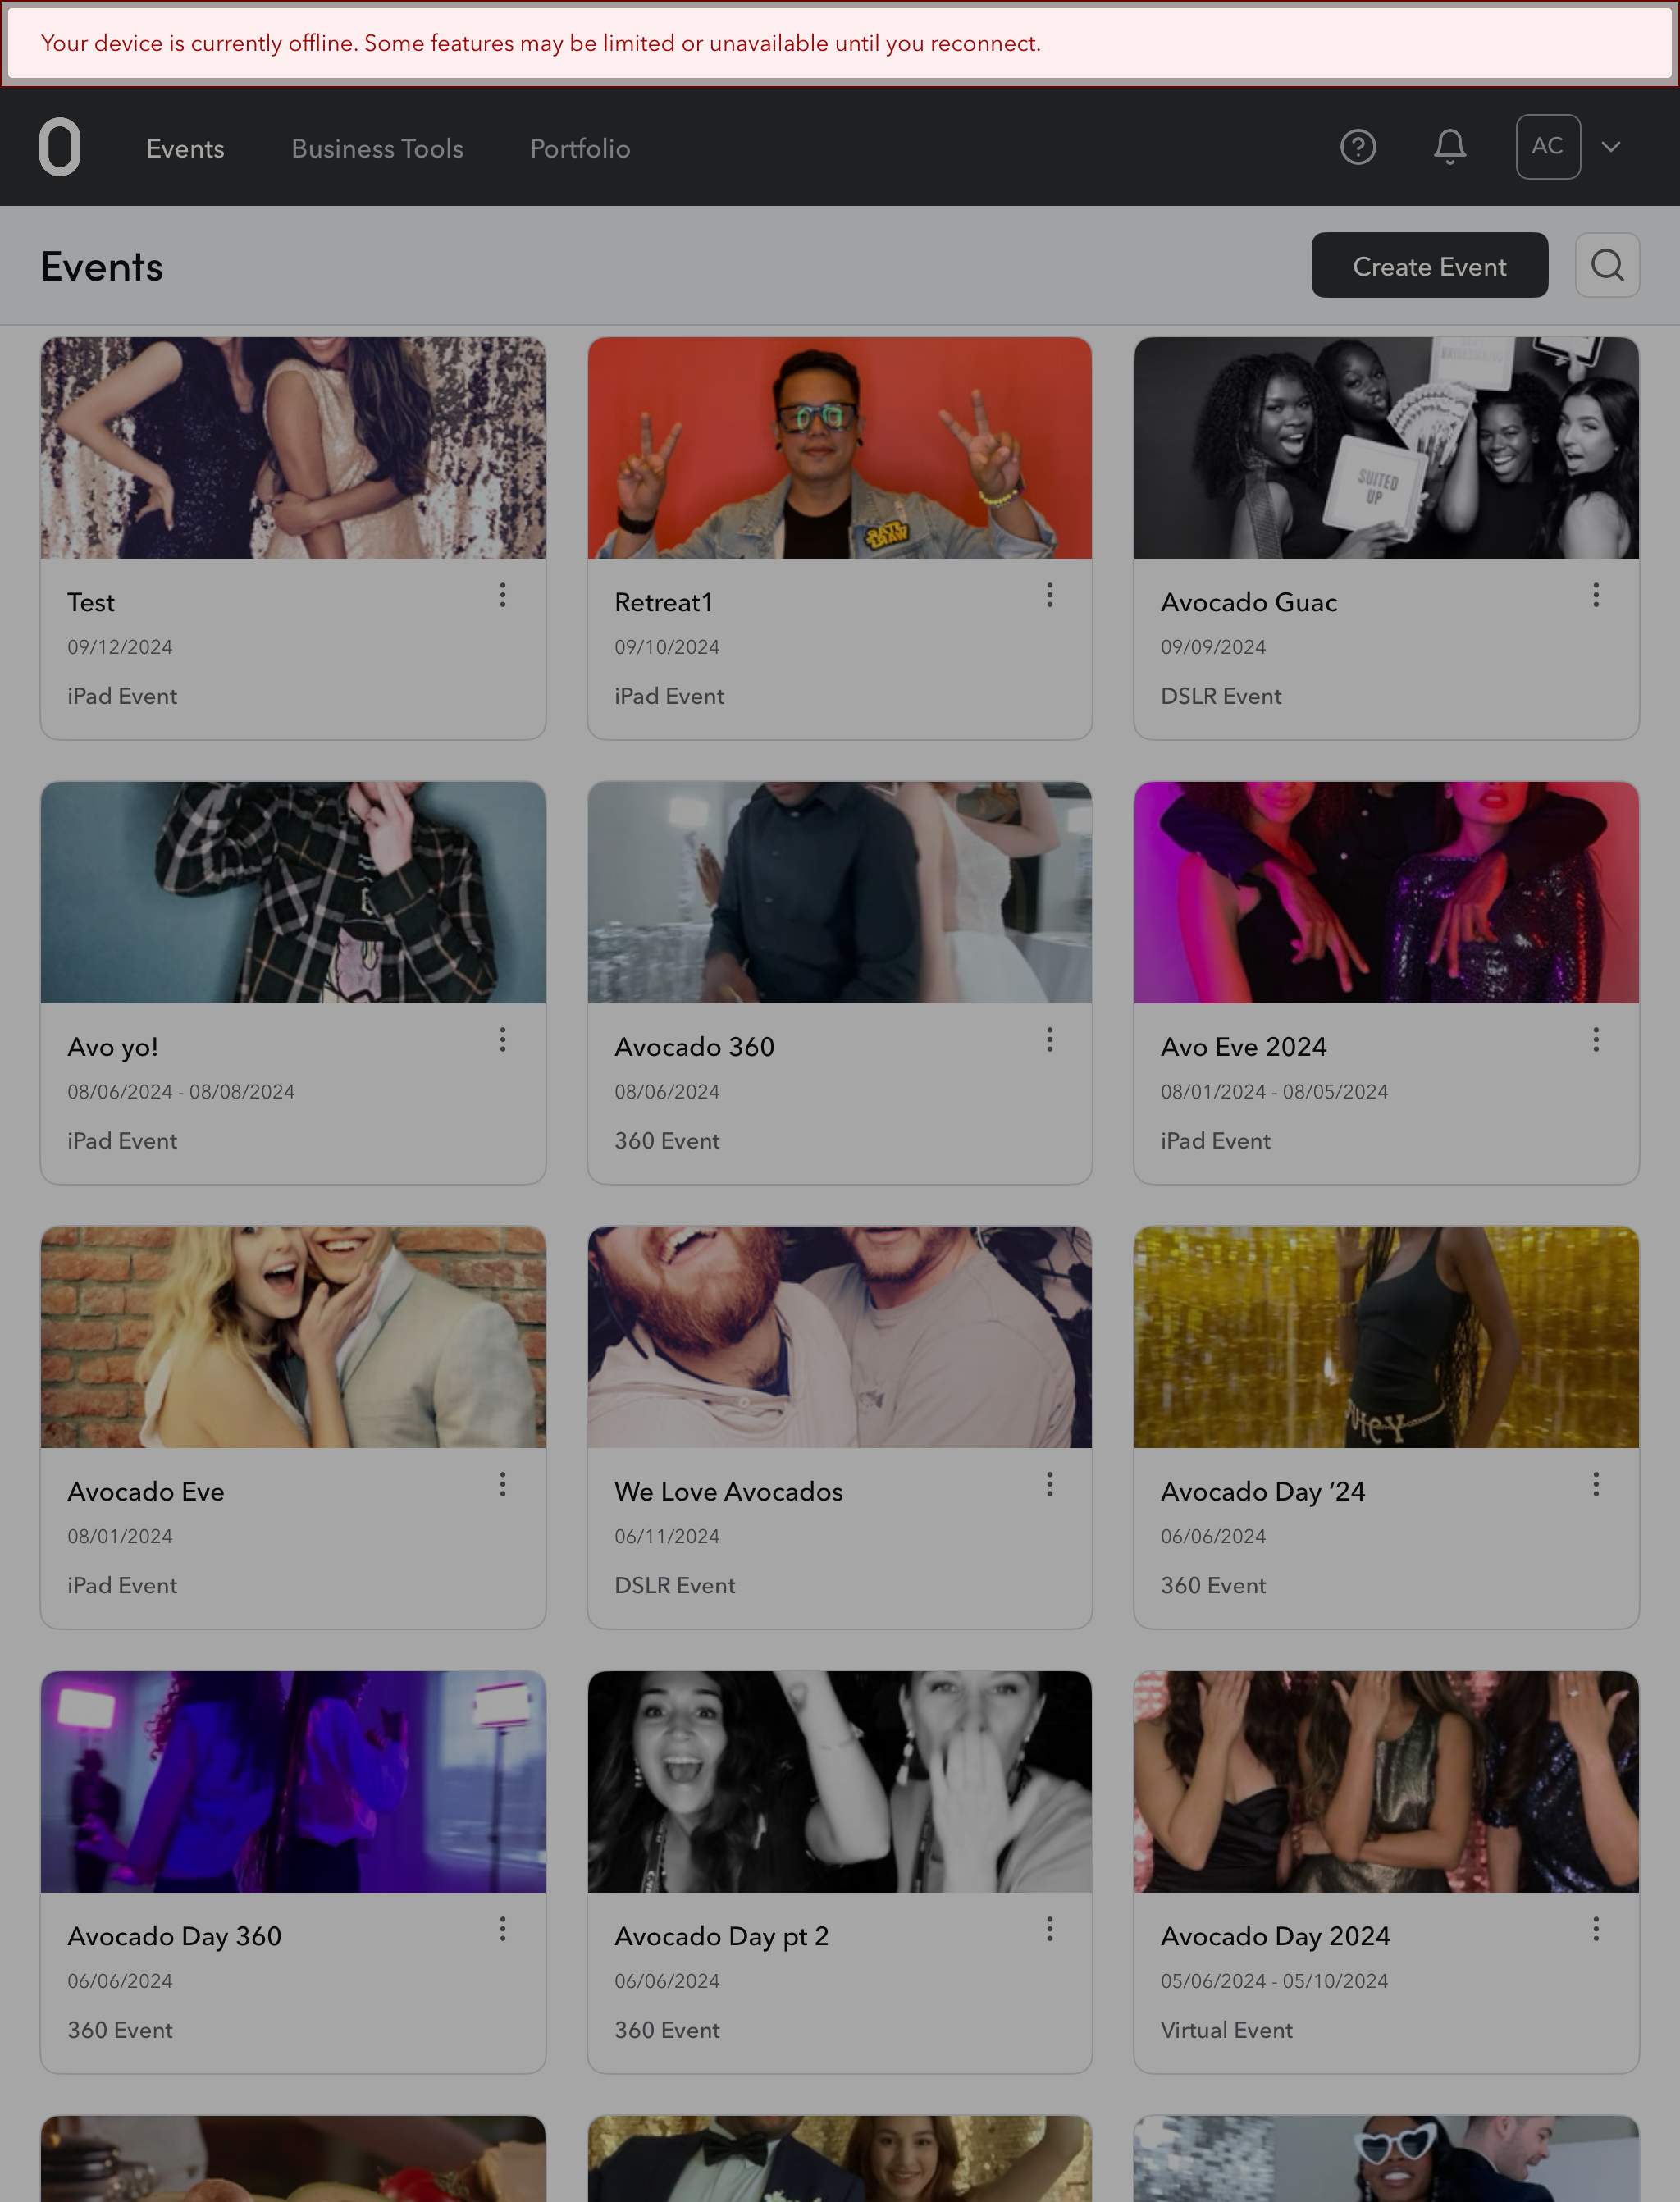
Task: Expand the account dropdown chevron
Action: [x=1610, y=147]
